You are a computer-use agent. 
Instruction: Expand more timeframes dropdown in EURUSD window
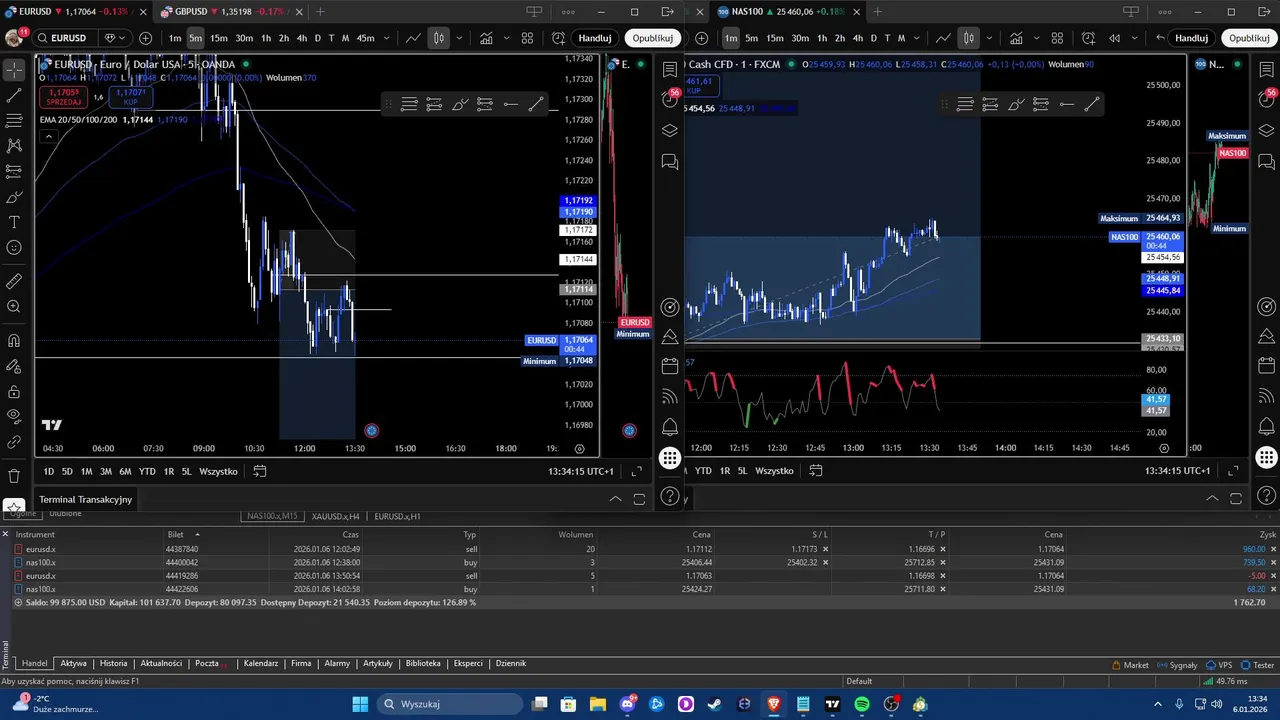pos(386,38)
